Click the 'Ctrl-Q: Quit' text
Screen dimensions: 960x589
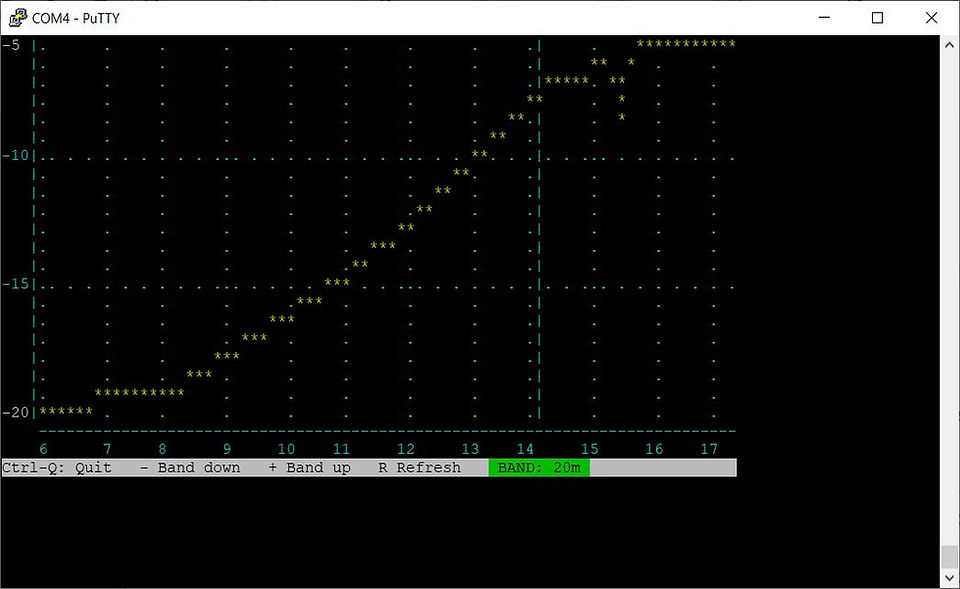pos(56,468)
